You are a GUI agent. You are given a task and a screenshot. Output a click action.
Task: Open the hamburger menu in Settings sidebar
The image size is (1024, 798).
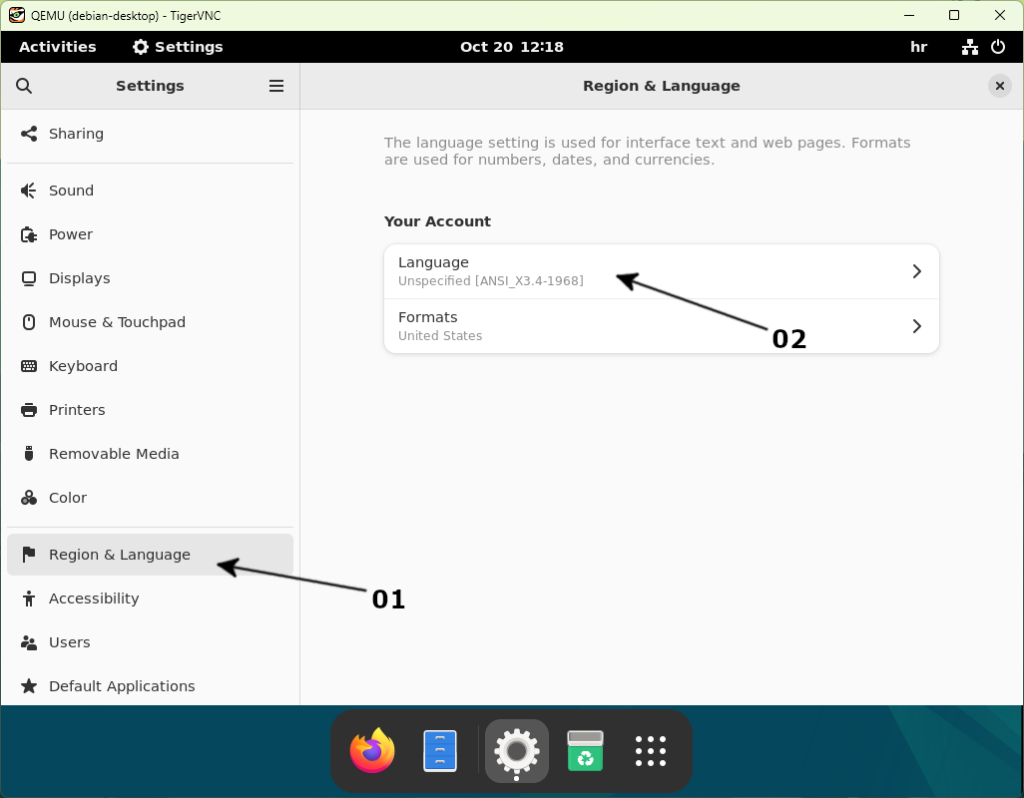tap(277, 86)
